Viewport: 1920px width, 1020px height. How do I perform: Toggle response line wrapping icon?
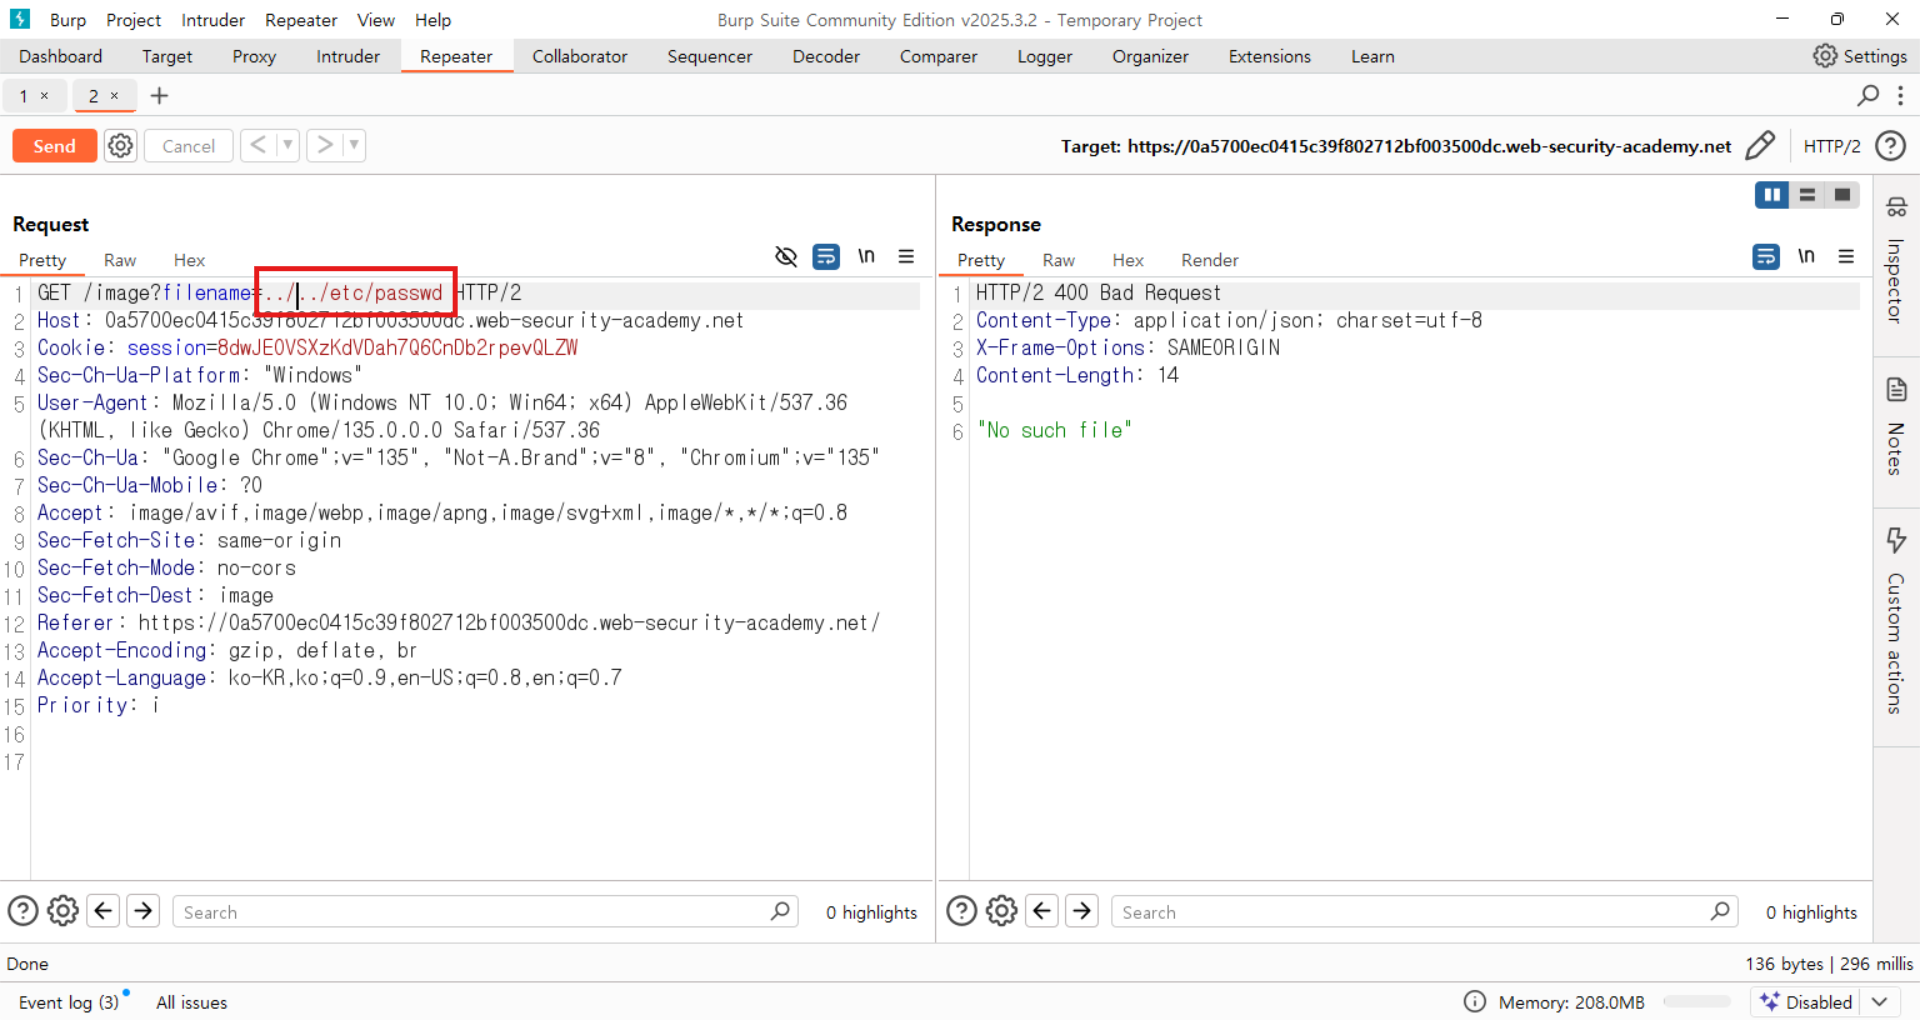(1766, 257)
